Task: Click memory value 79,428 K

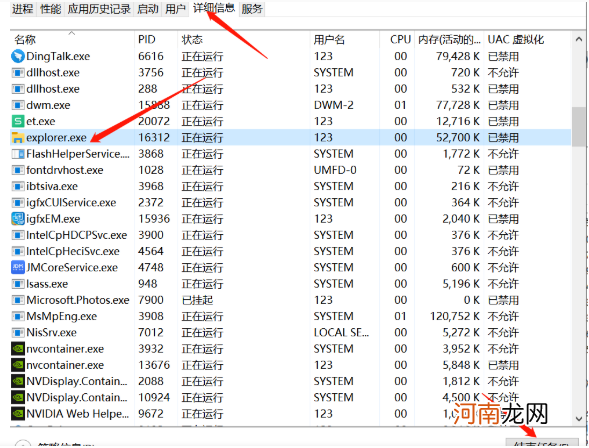Action: (458, 56)
